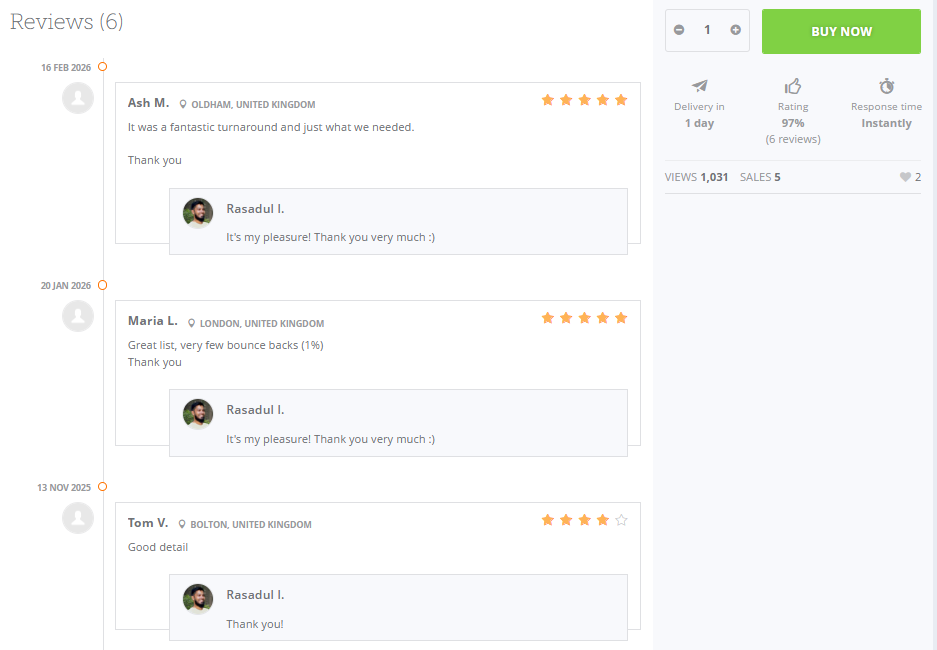Viewport: 937px width, 650px height.
Task: Favorite the listing with the heart icon
Action: coord(904,176)
